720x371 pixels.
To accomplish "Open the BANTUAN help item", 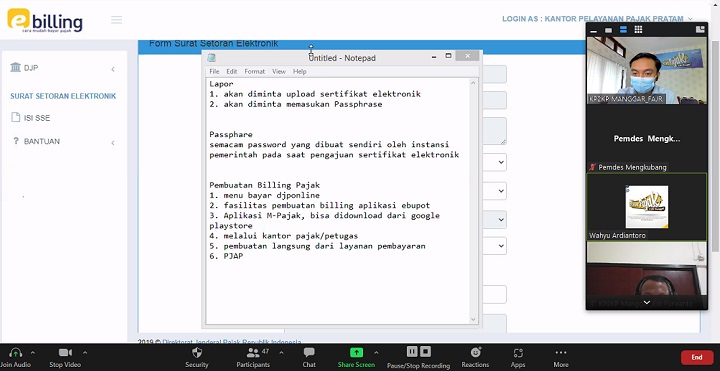I will pos(42,141).
